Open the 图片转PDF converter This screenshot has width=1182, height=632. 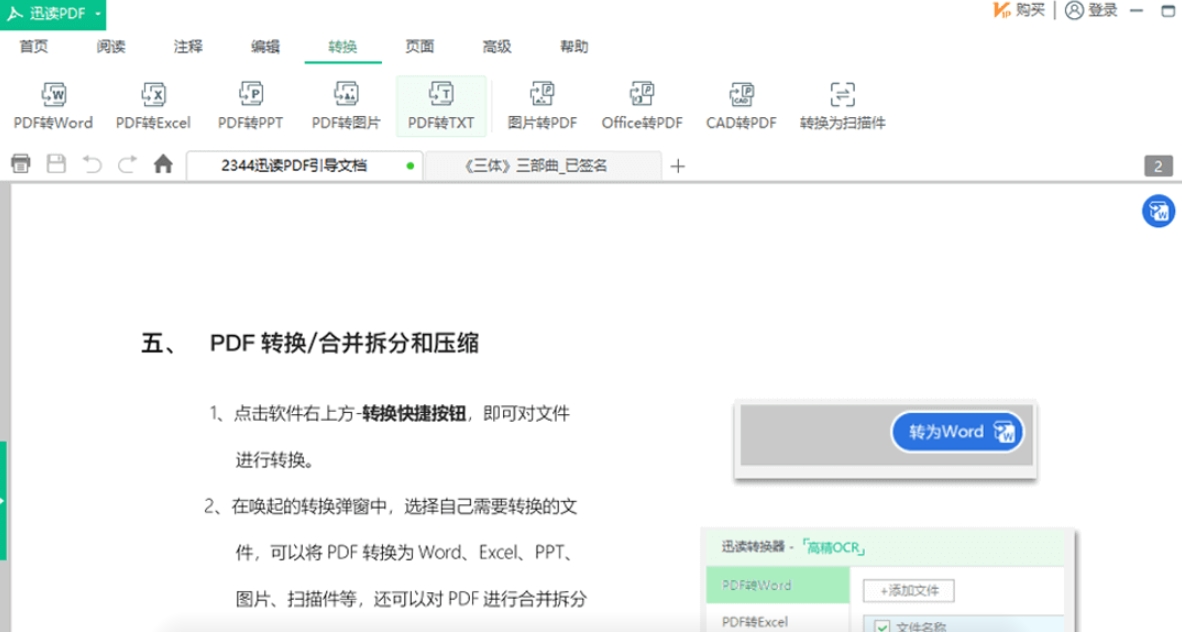point(542,106)
